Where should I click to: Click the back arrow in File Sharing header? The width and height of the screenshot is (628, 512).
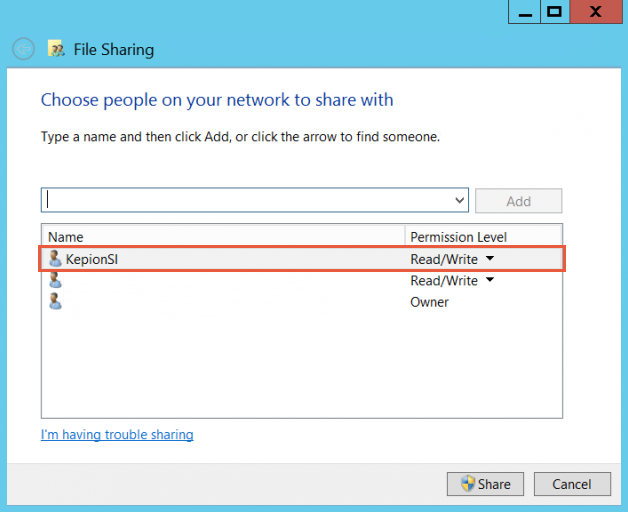click(23, 49)
